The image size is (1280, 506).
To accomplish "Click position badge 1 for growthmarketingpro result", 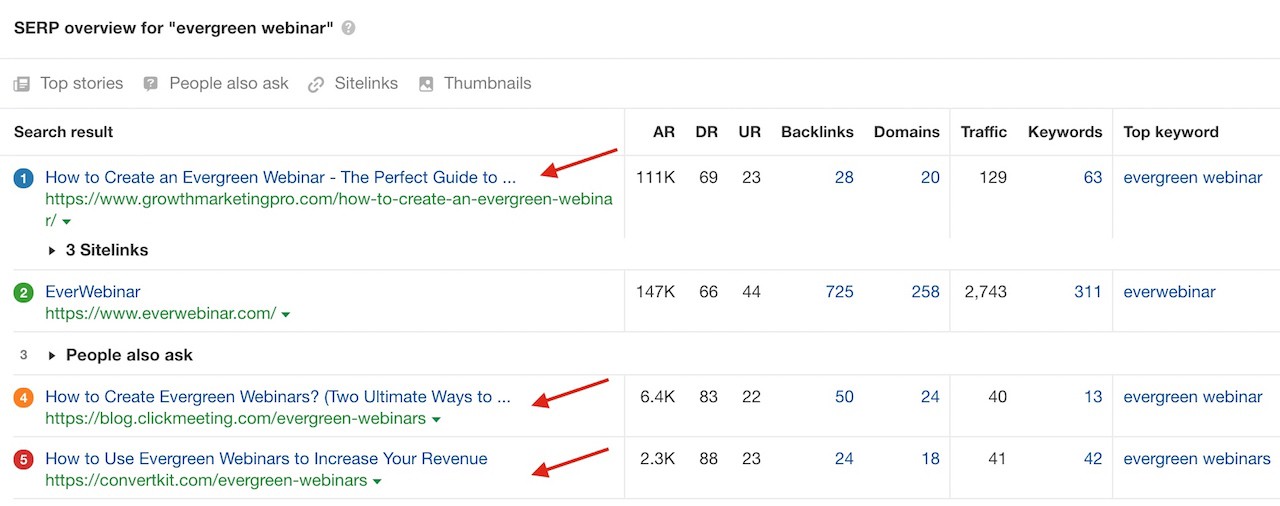I will click(24, 178).
